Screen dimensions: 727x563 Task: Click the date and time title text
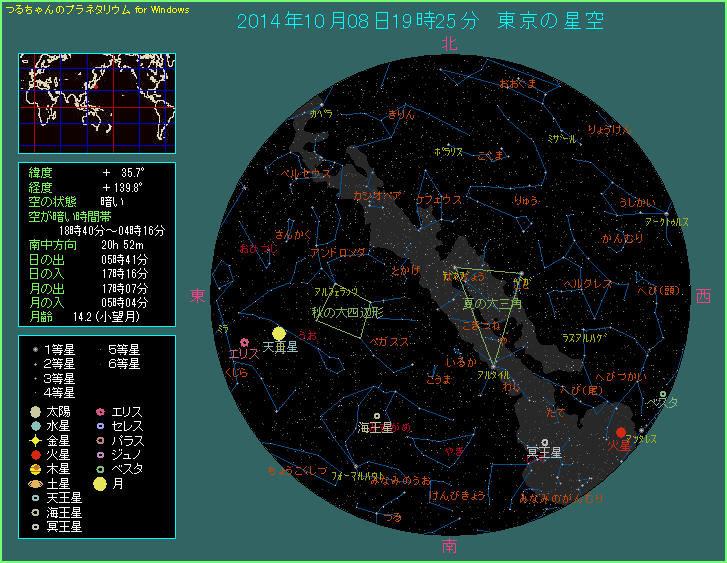tap(420, 21)
